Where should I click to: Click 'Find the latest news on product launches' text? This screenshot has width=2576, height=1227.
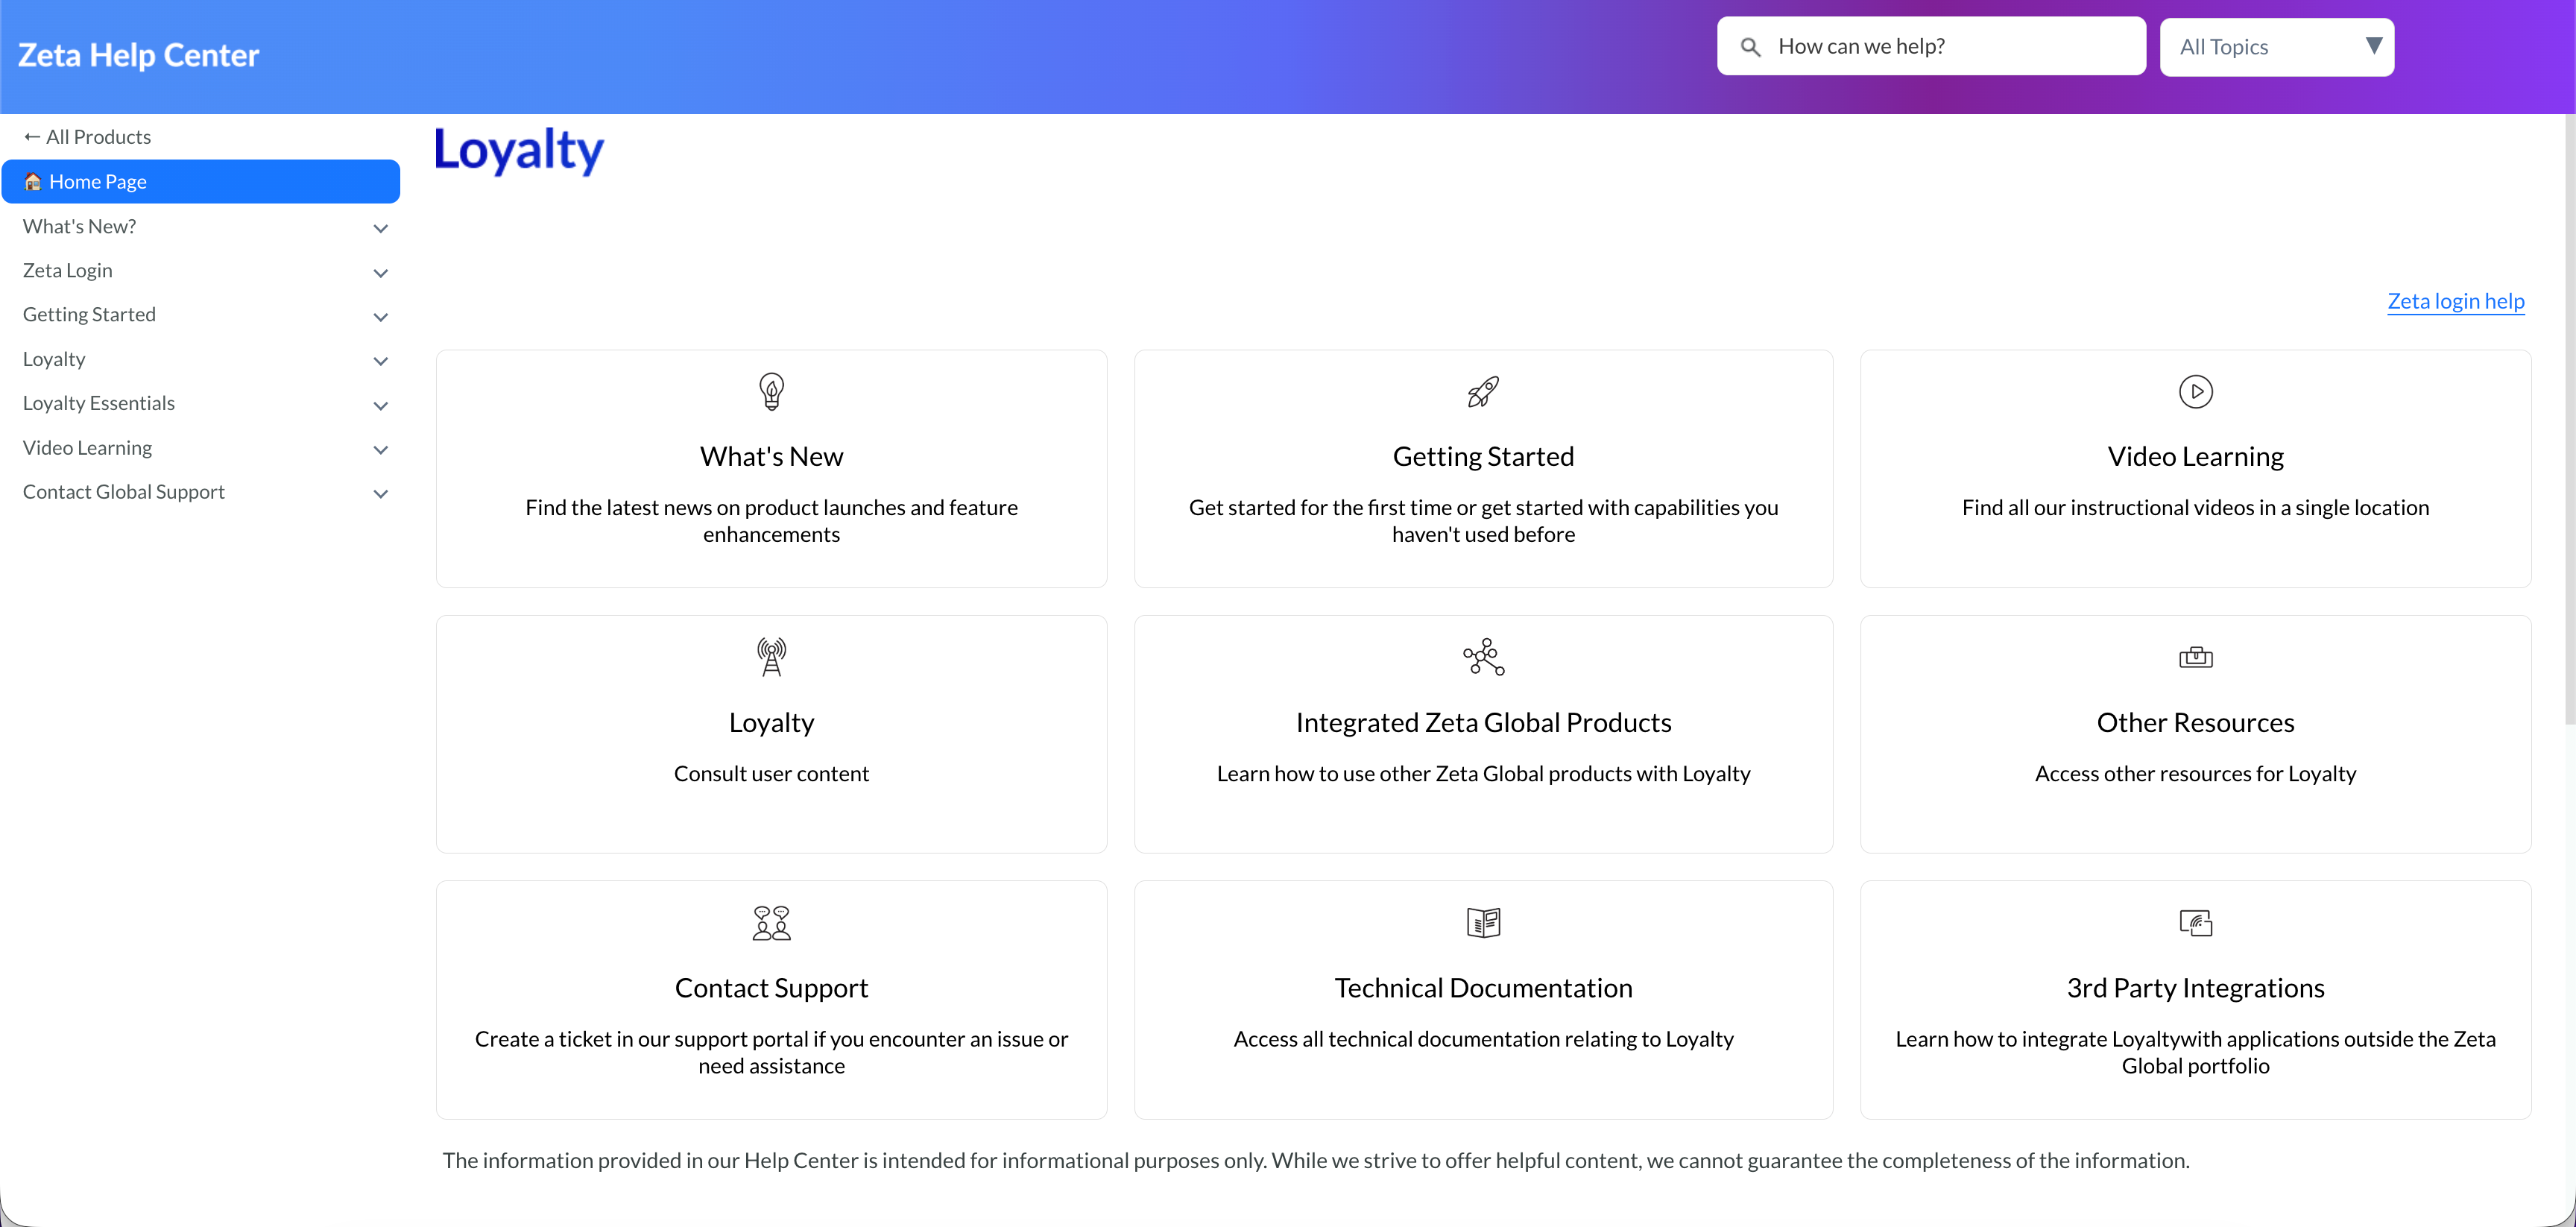click(x=771, y=520)
